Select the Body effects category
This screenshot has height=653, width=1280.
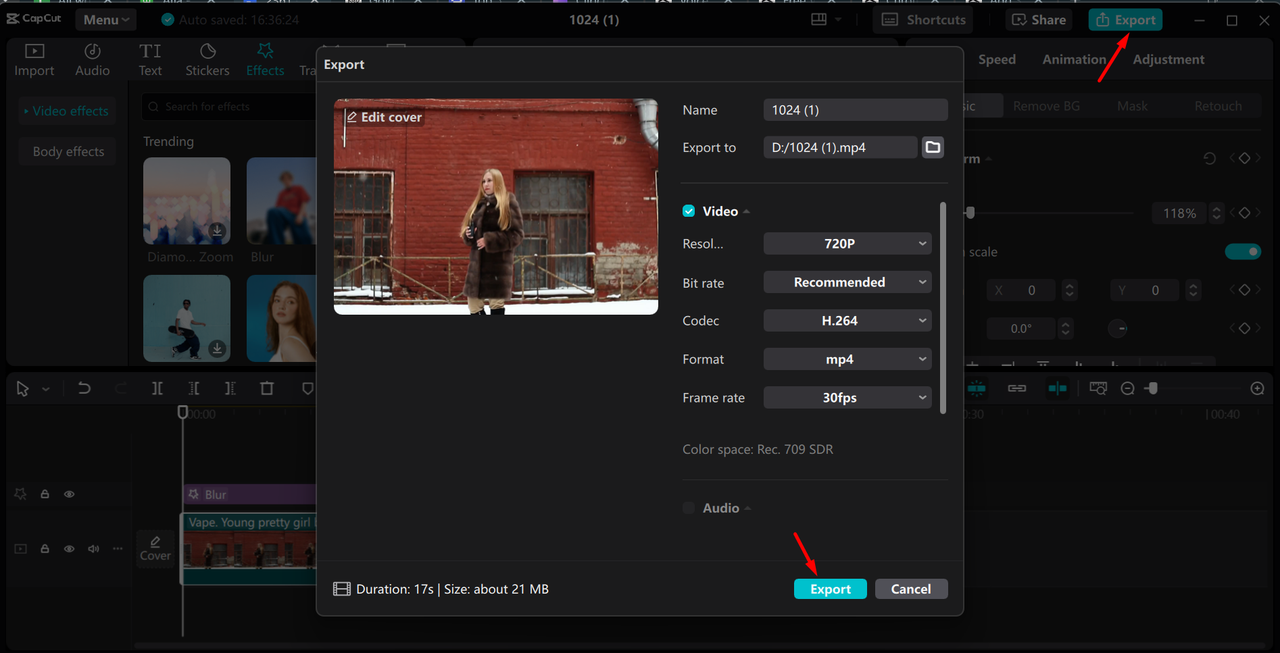point(68,151)
